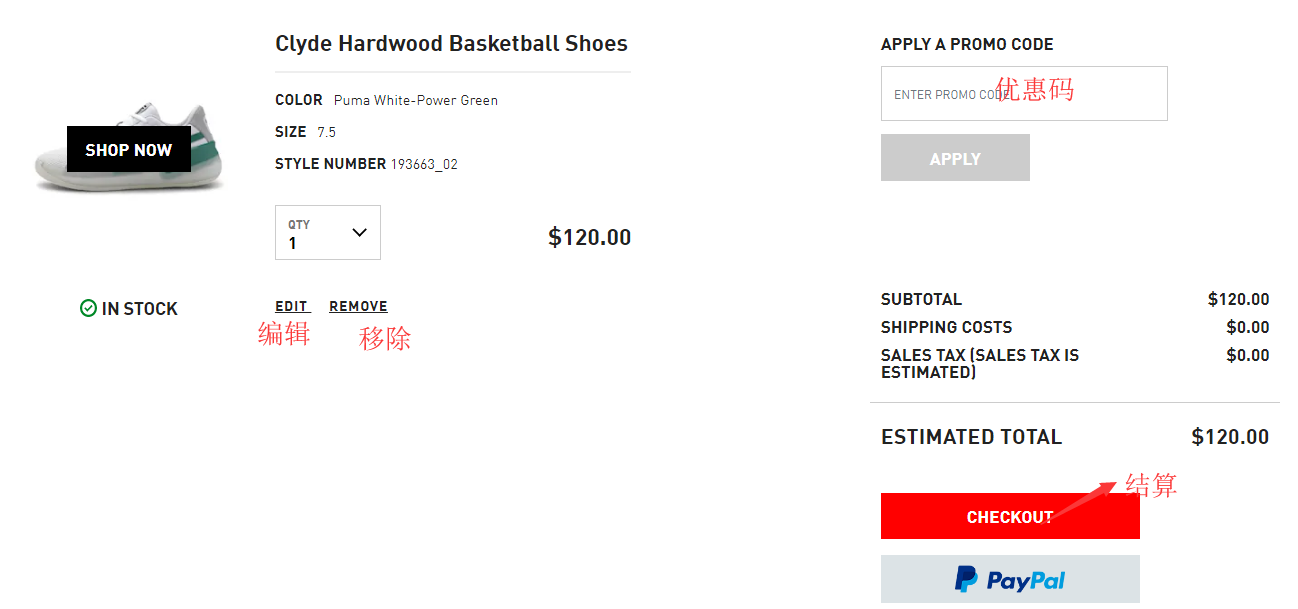Click the red 结算 annotation
This screenshot has height=609, width=1298.
click(x=1151, y=485)
